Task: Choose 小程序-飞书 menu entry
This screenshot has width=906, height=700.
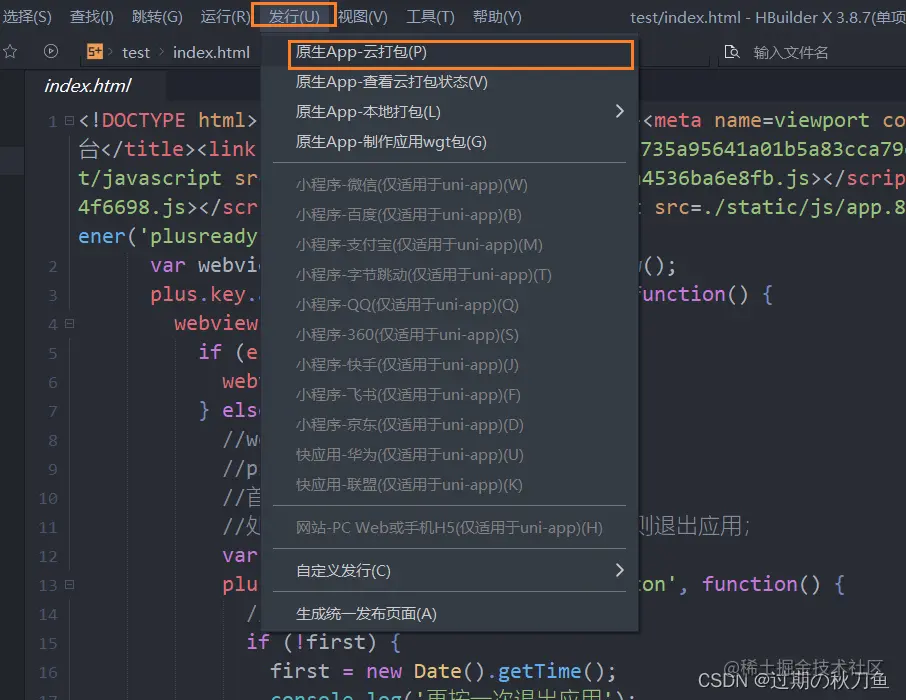Action: click(x=450, y=395)
